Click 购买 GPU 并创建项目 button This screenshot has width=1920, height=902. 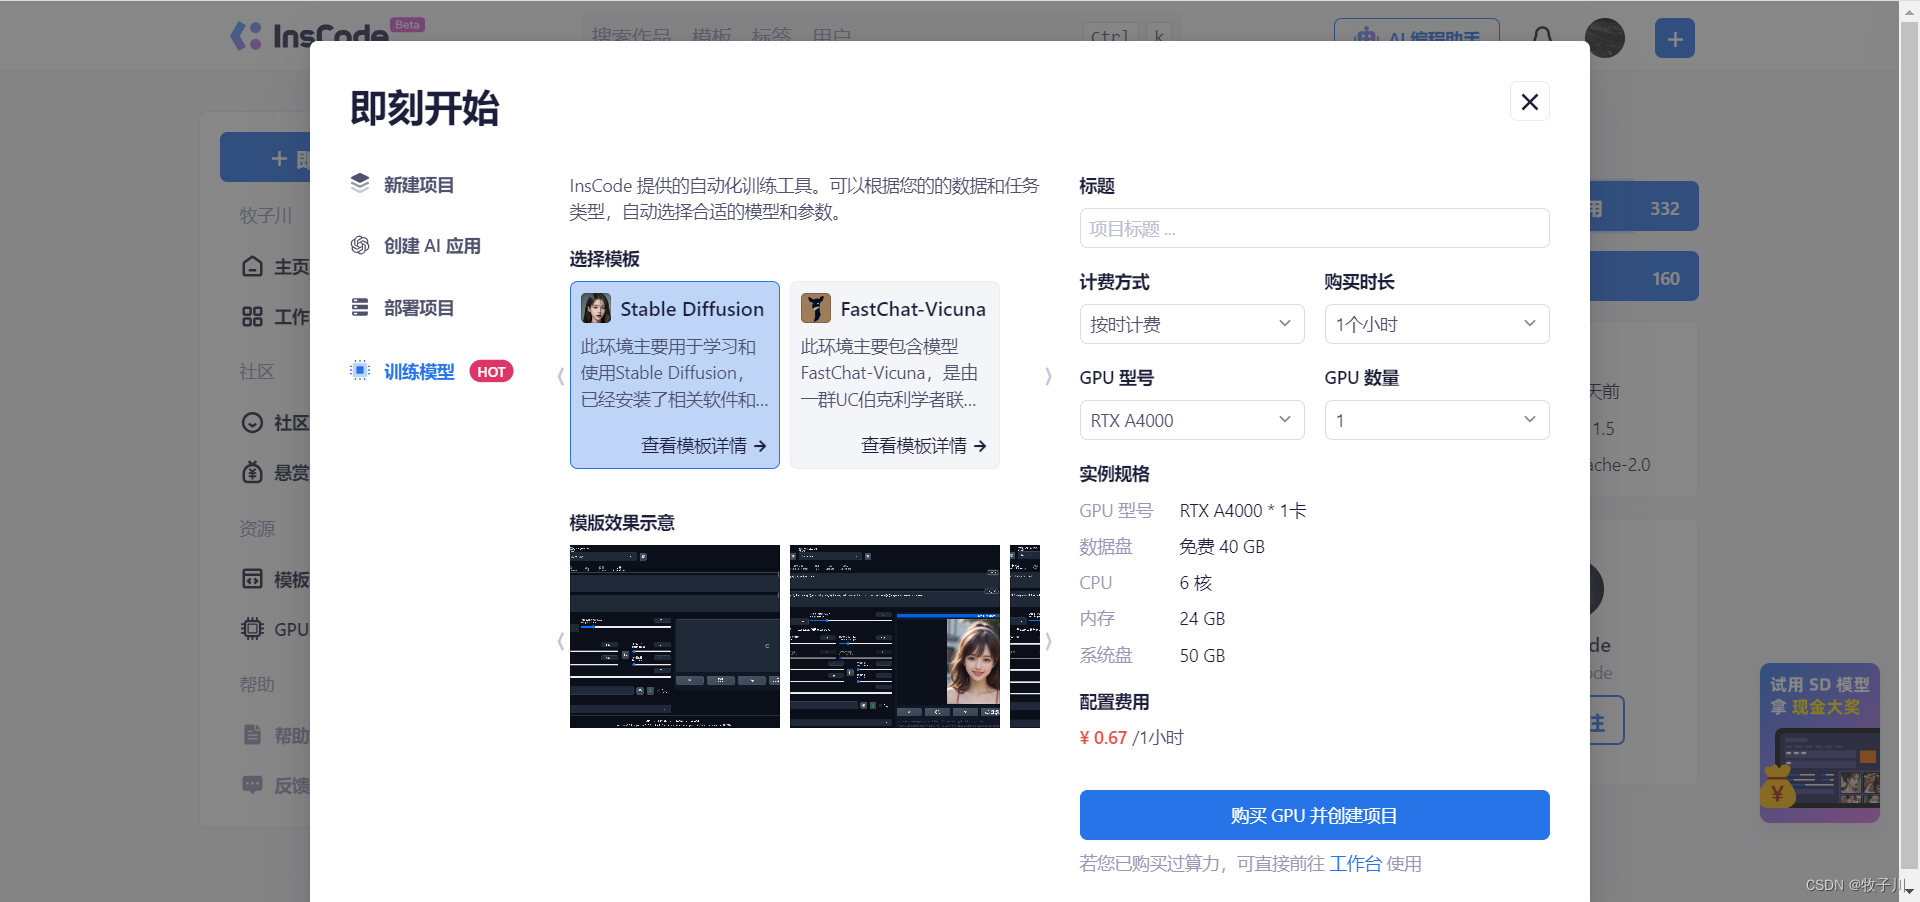[x=1314, y=815]
